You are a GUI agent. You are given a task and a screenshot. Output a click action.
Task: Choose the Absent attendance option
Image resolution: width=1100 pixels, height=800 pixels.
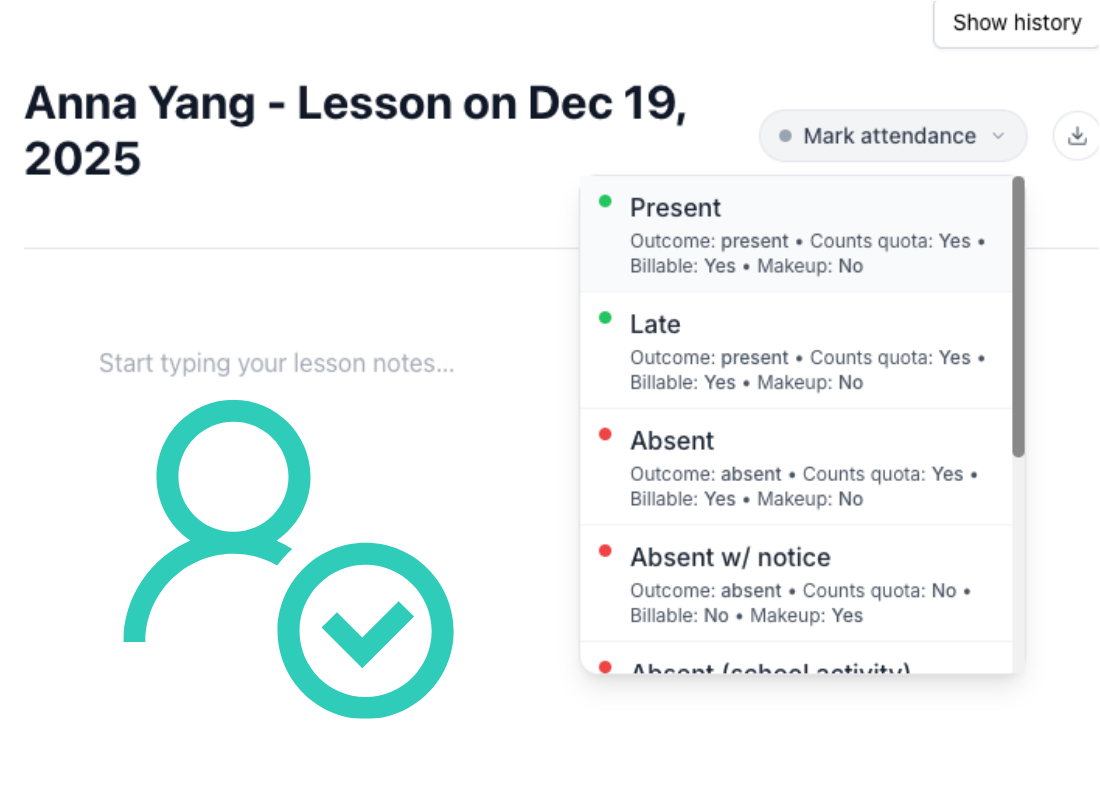[x=672, y=440]
